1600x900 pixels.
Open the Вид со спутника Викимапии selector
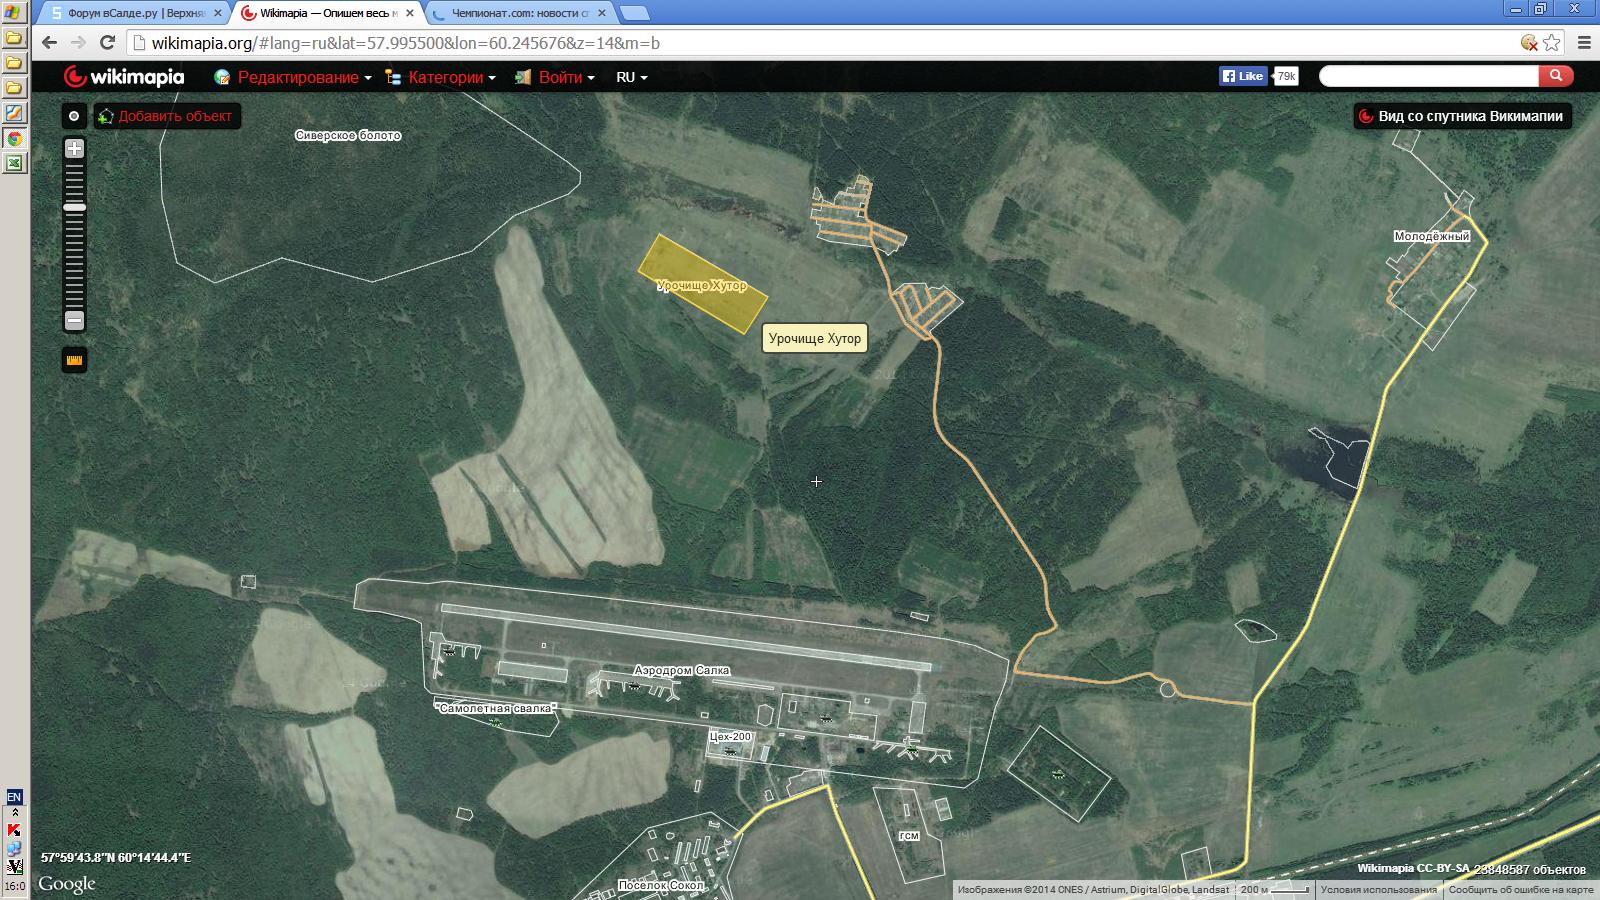coord(1461,116)
